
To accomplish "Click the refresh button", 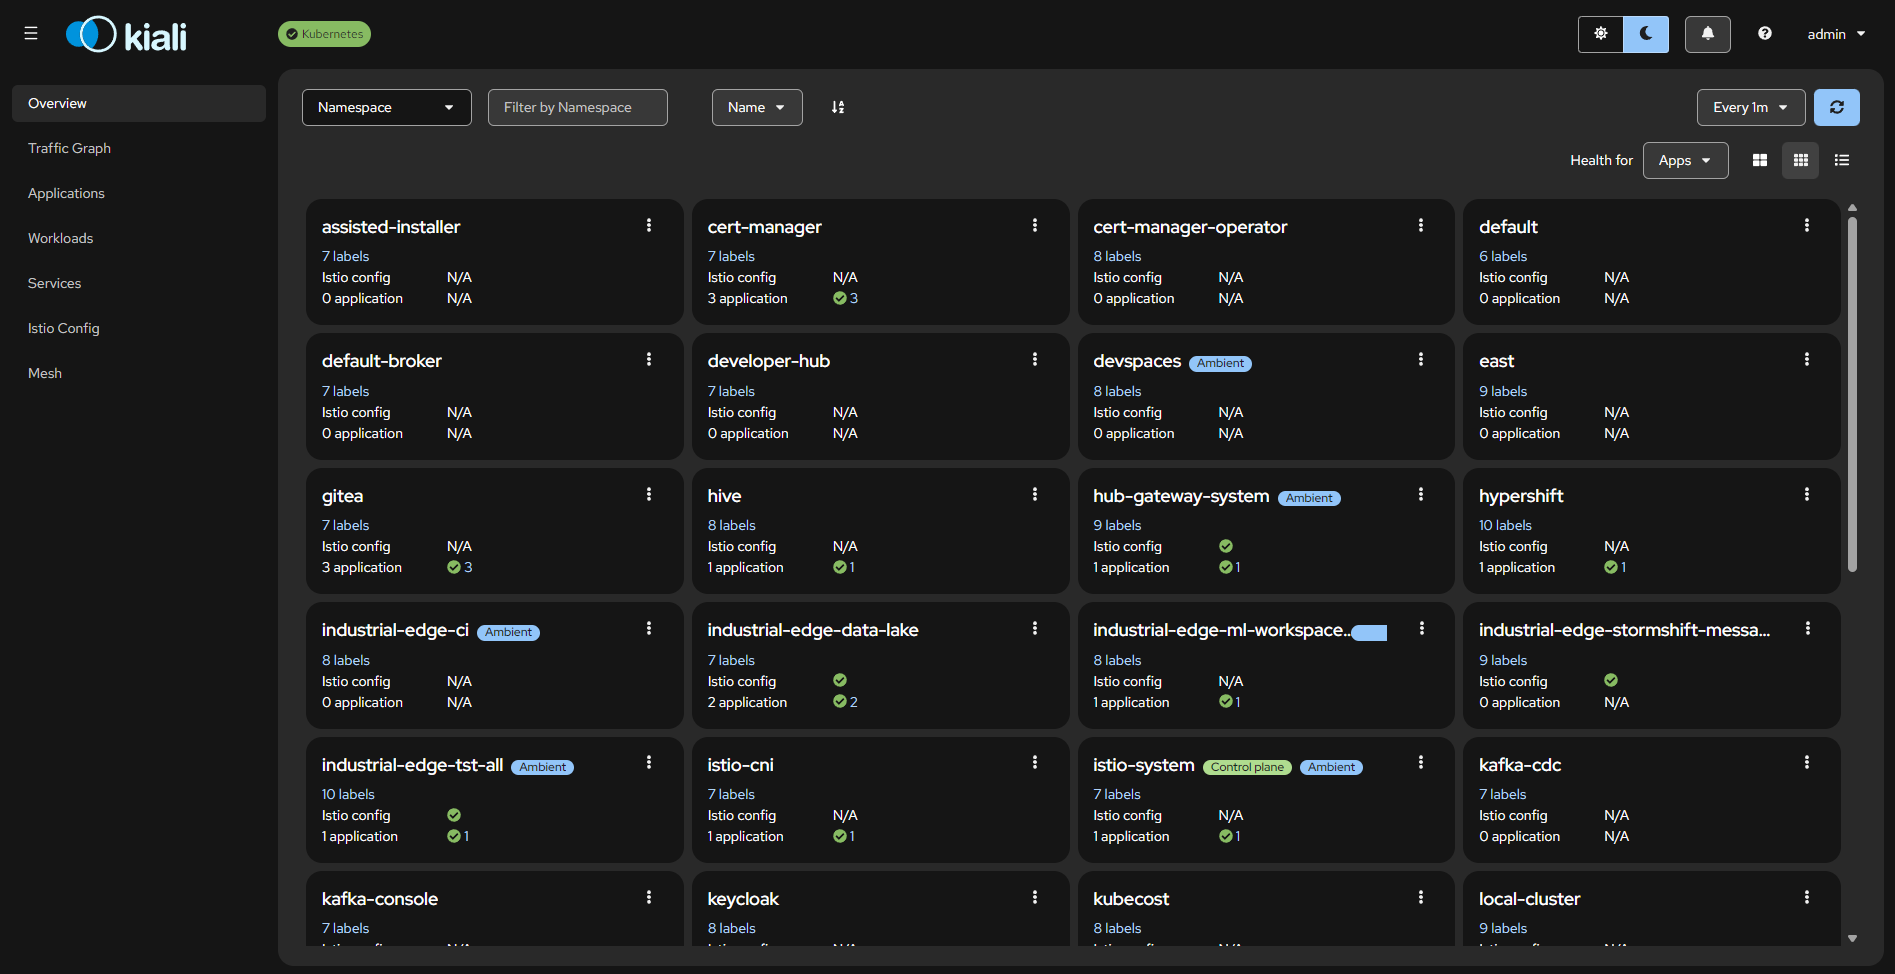I will 1837,107.
